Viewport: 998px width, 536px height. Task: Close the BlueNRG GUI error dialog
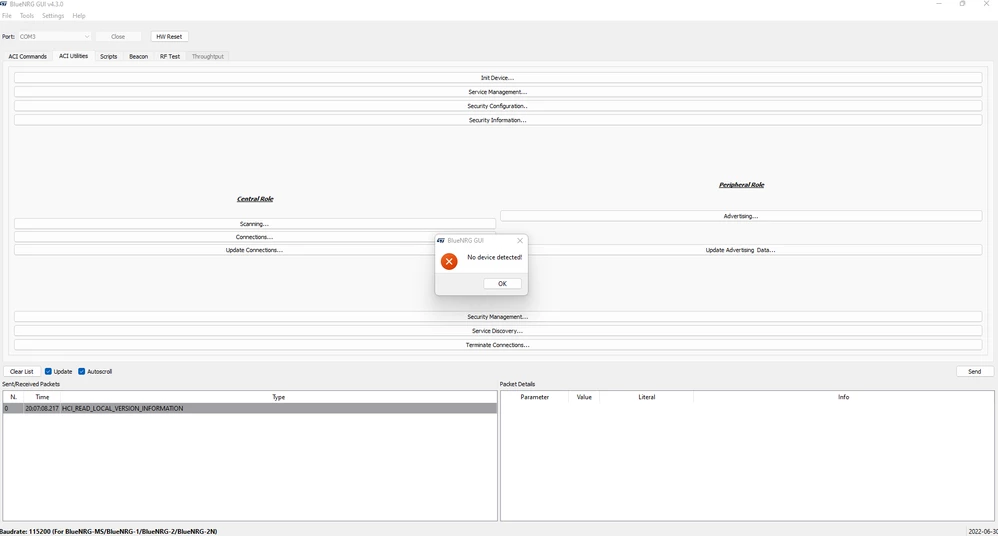520,241
